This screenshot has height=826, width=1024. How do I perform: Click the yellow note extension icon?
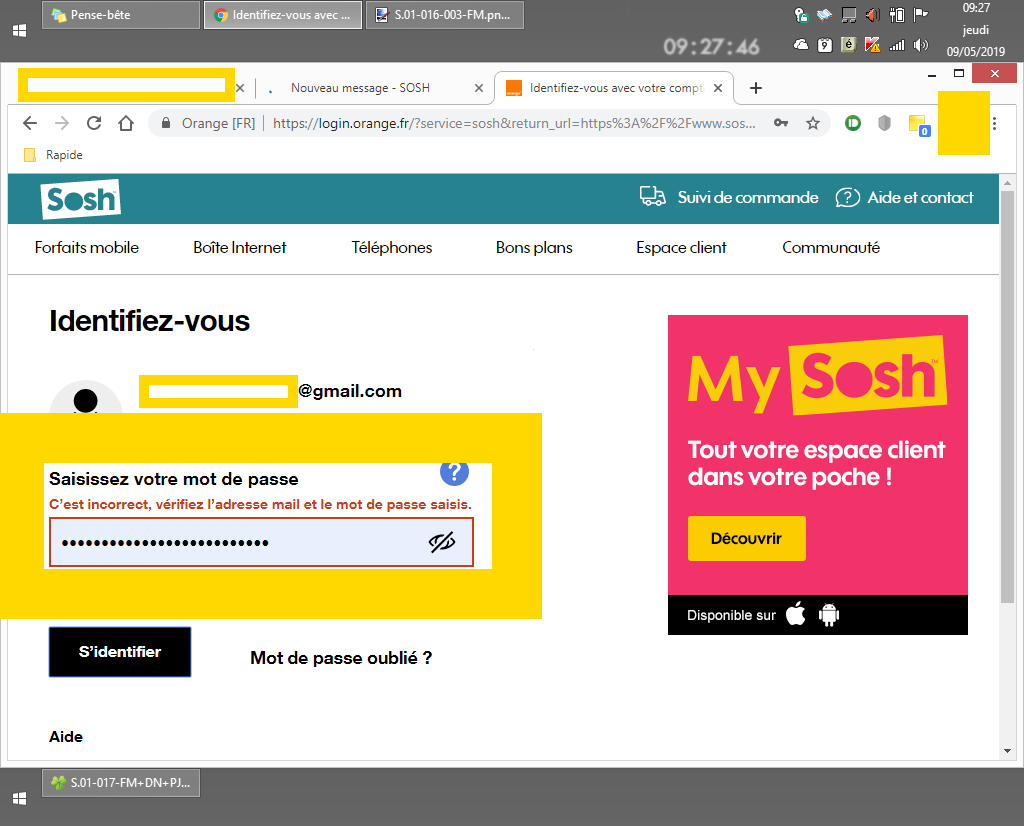pos(918,124)
